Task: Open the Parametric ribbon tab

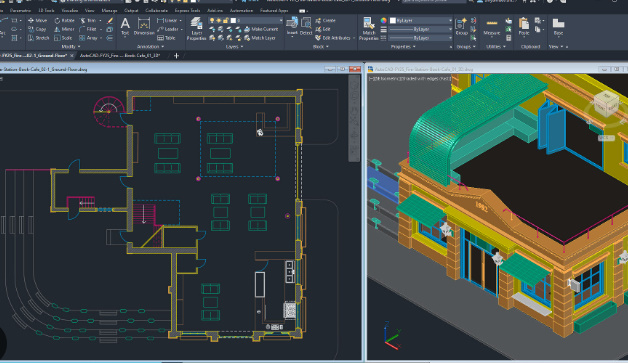Action: pos(20,10)
